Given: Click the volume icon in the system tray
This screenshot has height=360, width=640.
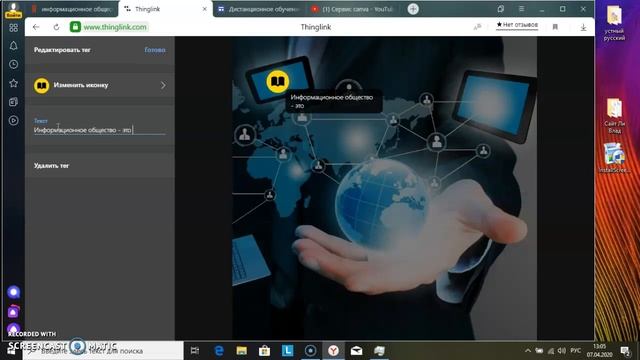Looking at the screenshot, I should 562,351.
